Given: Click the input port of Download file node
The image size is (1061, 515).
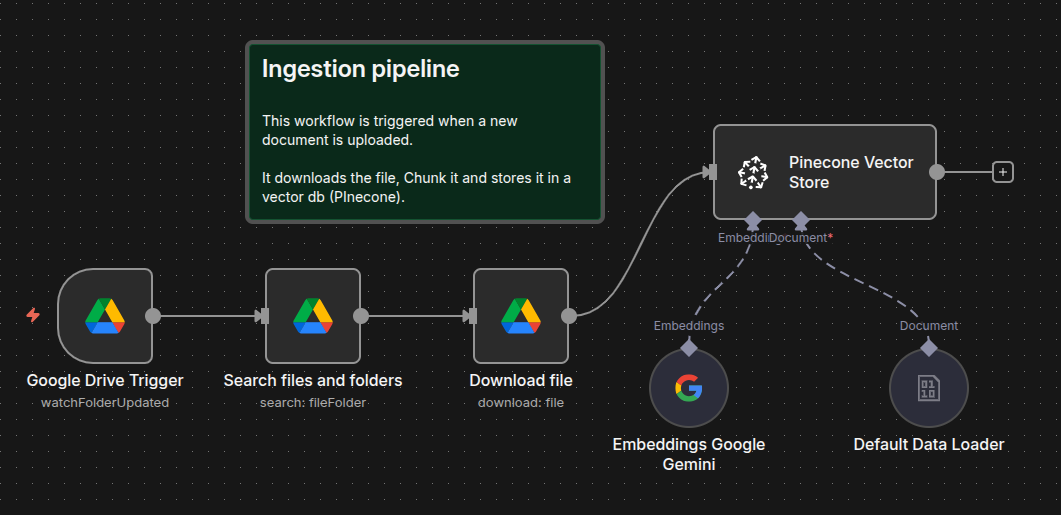Looking at the screenshot, I should pyautogui.click(x=470, y=316).
